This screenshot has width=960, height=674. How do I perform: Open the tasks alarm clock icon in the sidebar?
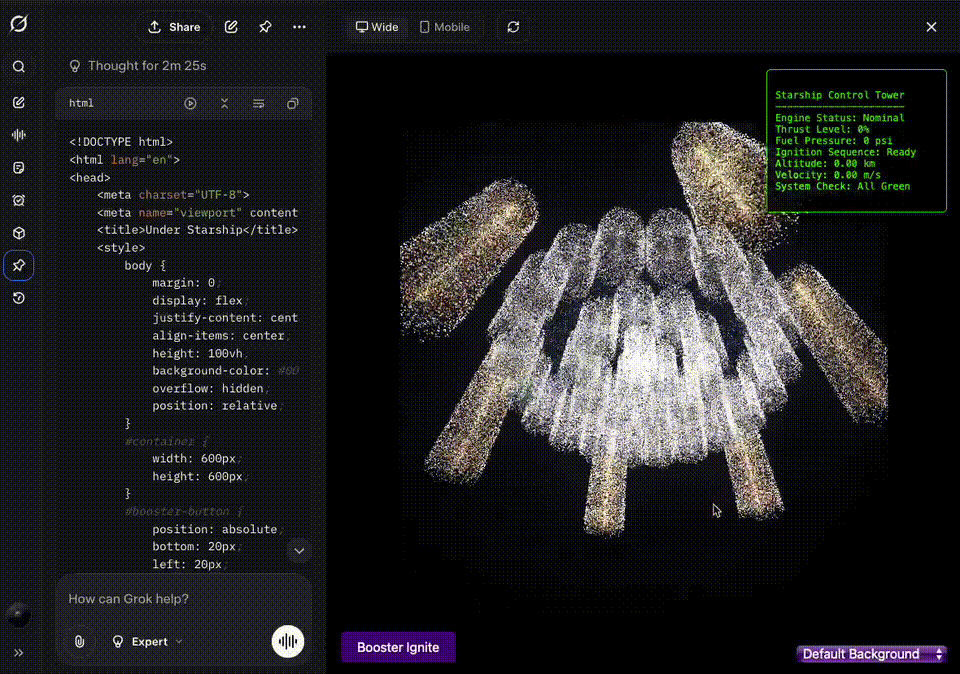tap(19, 201)
